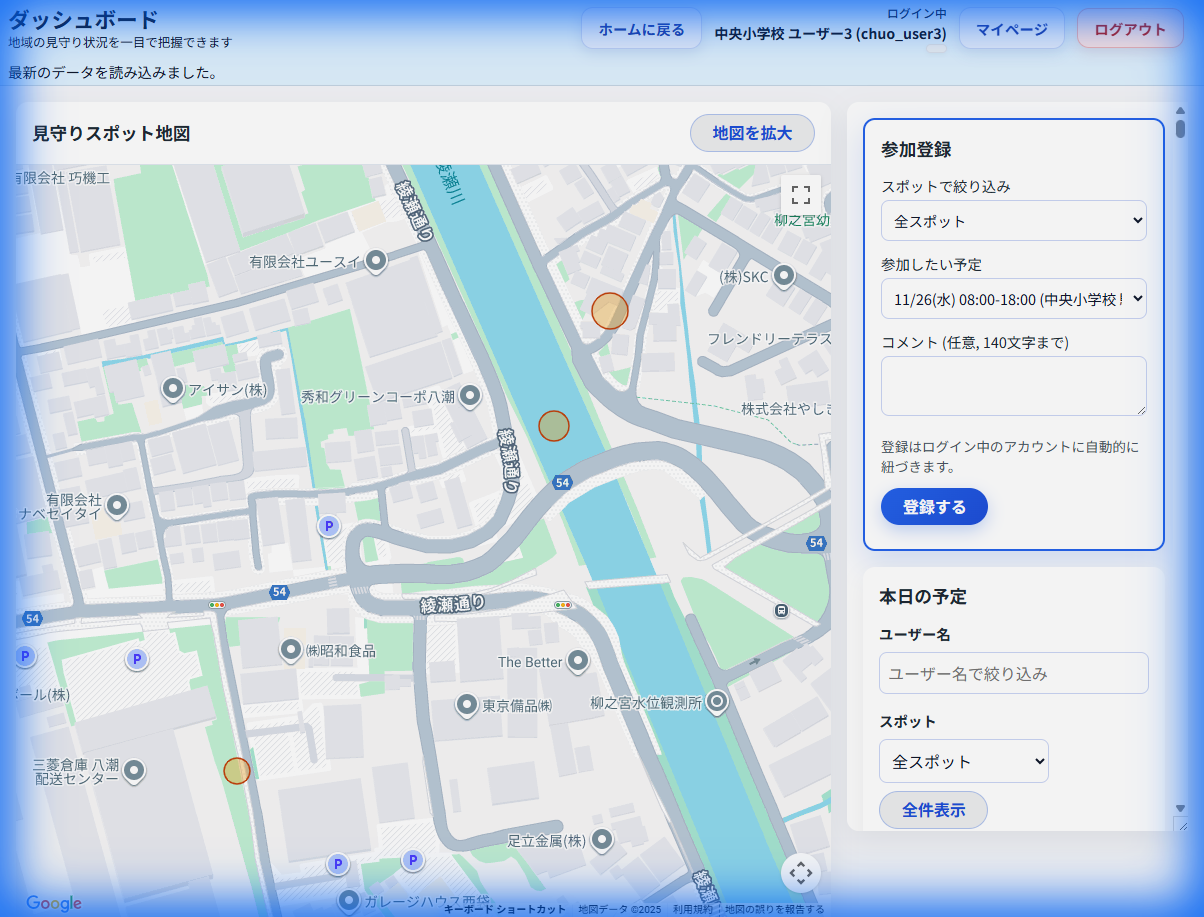Image resolution: width=1204 pixels, height=917 pixels.
Task: Open the スポットで絞り込み dropdown
Action: pyautogui.click(x=1013, y=221)
